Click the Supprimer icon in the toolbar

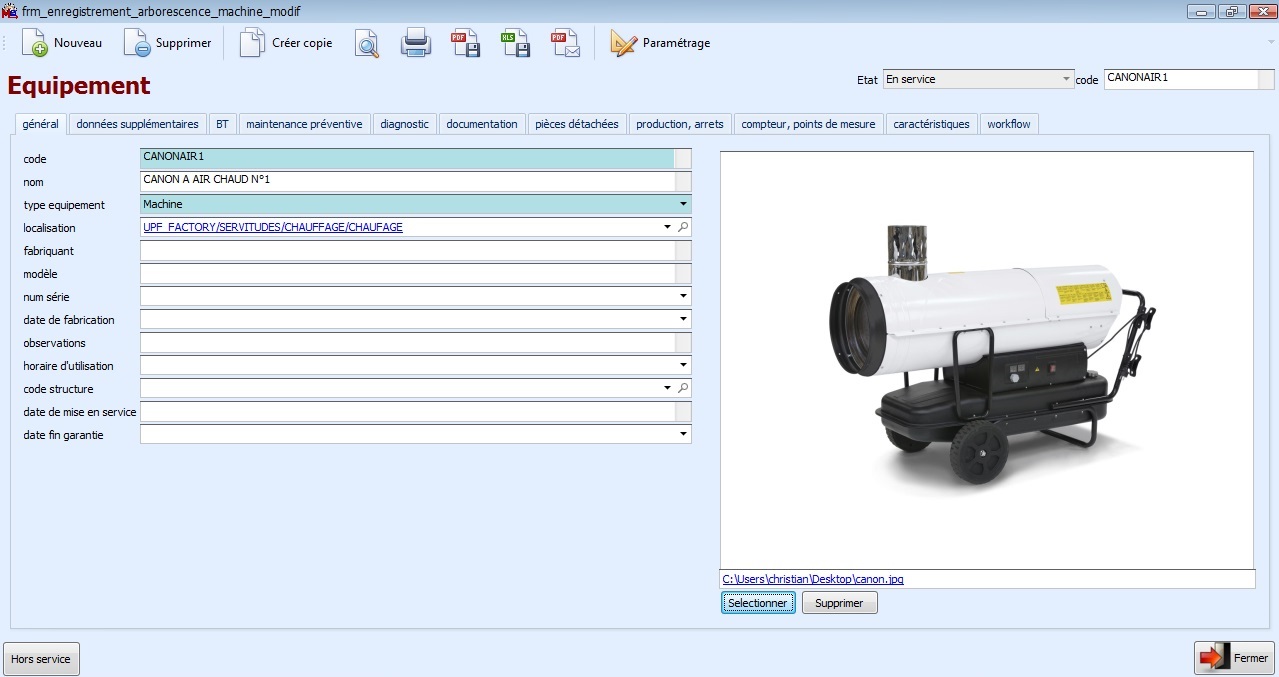tap(138, 44)
